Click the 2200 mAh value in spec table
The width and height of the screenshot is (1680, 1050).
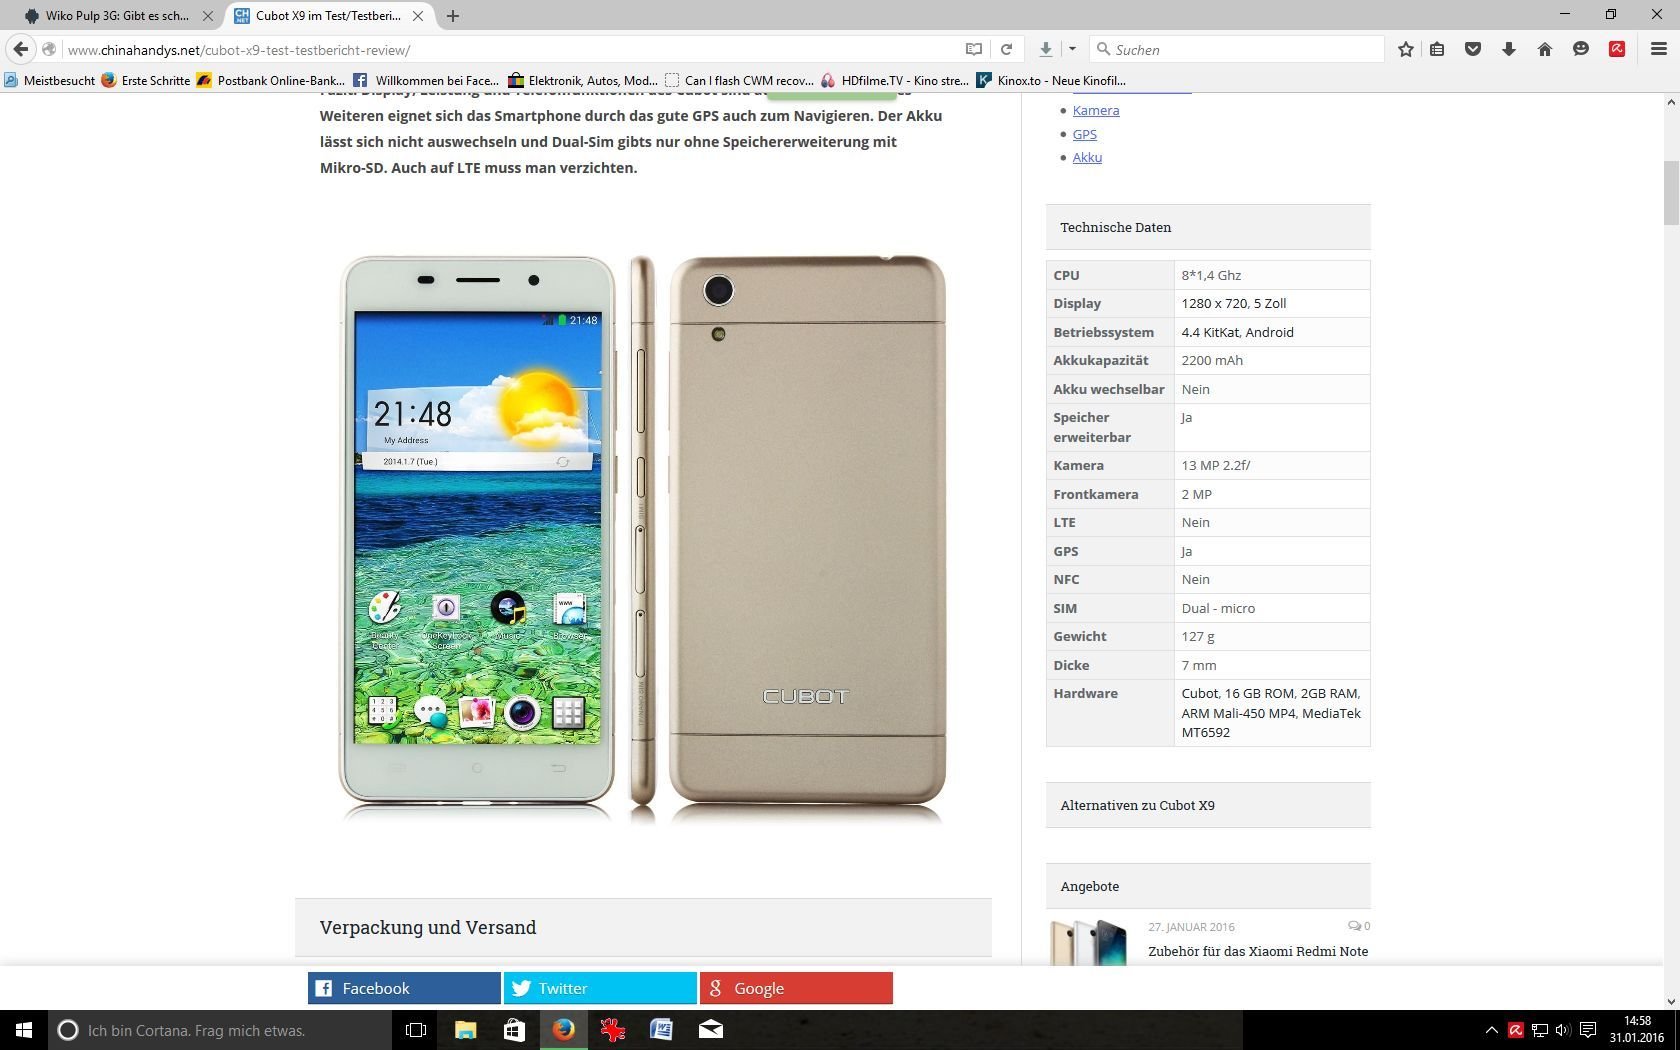pyautogui.click(x=1212, y=360)
